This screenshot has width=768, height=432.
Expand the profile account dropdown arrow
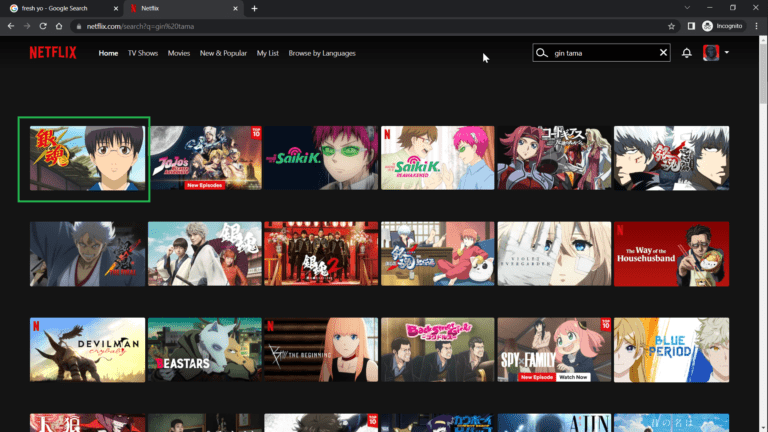[x=727, y=53]
